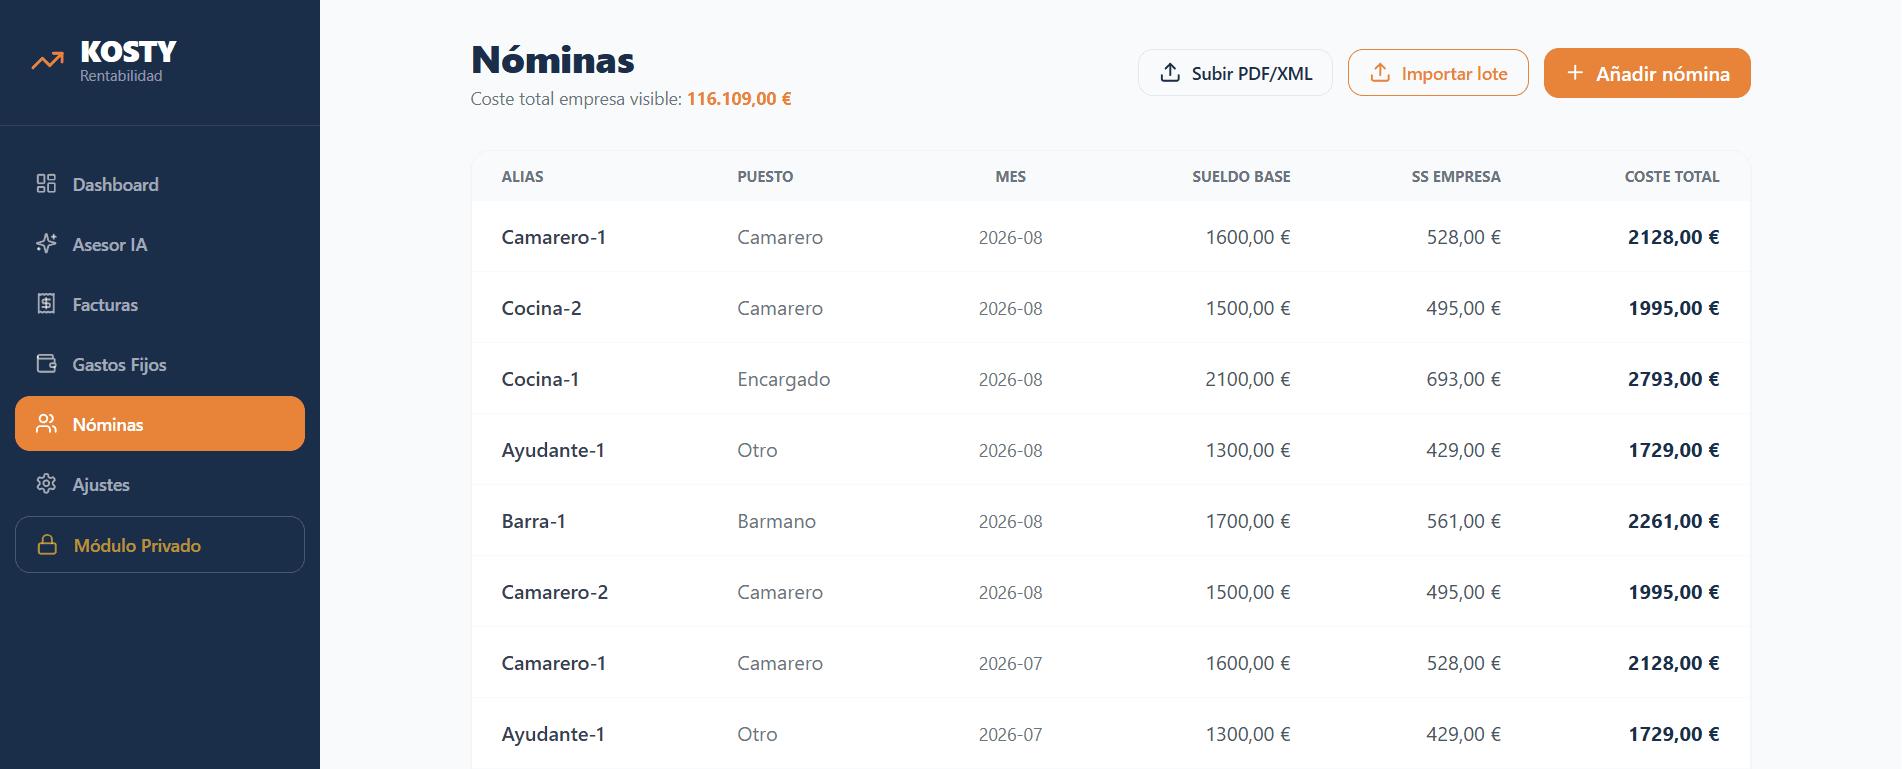Click the Nóminas people icon
This screenshot has width=1902, height=769.
click(x=46, y=424)
